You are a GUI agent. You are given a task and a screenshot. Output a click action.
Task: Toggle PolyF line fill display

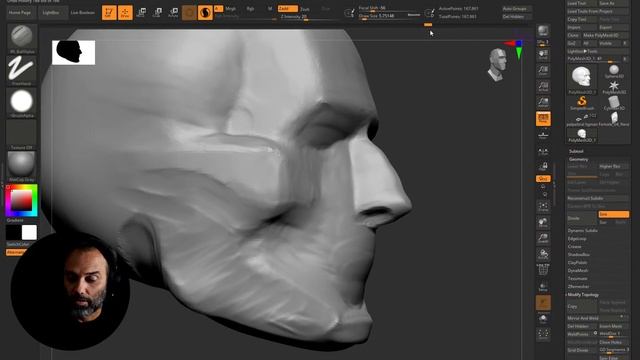coord(543,270)
